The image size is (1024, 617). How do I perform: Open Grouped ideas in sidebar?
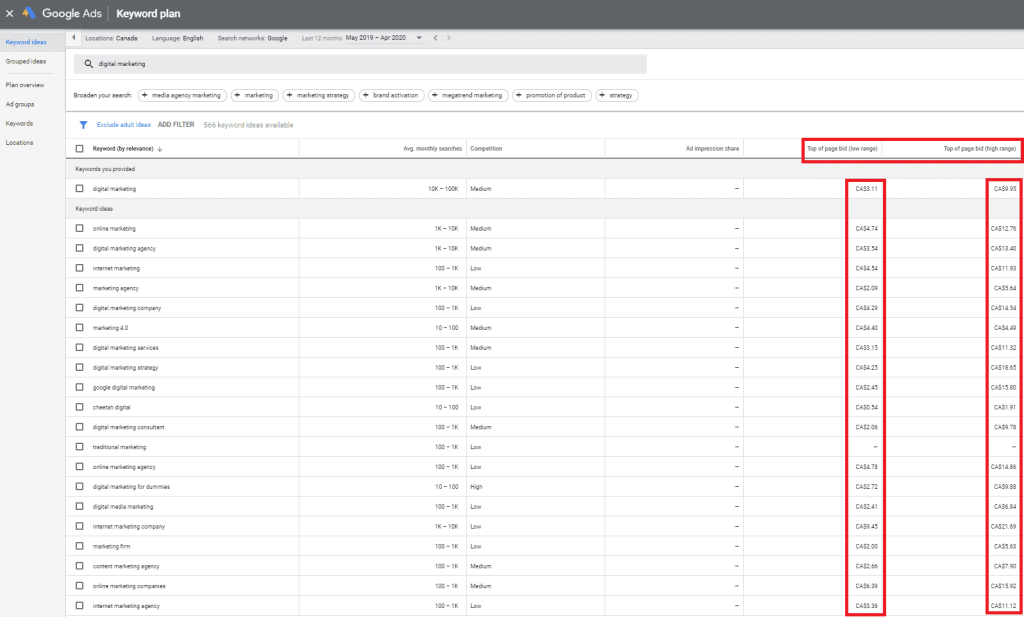25,61
